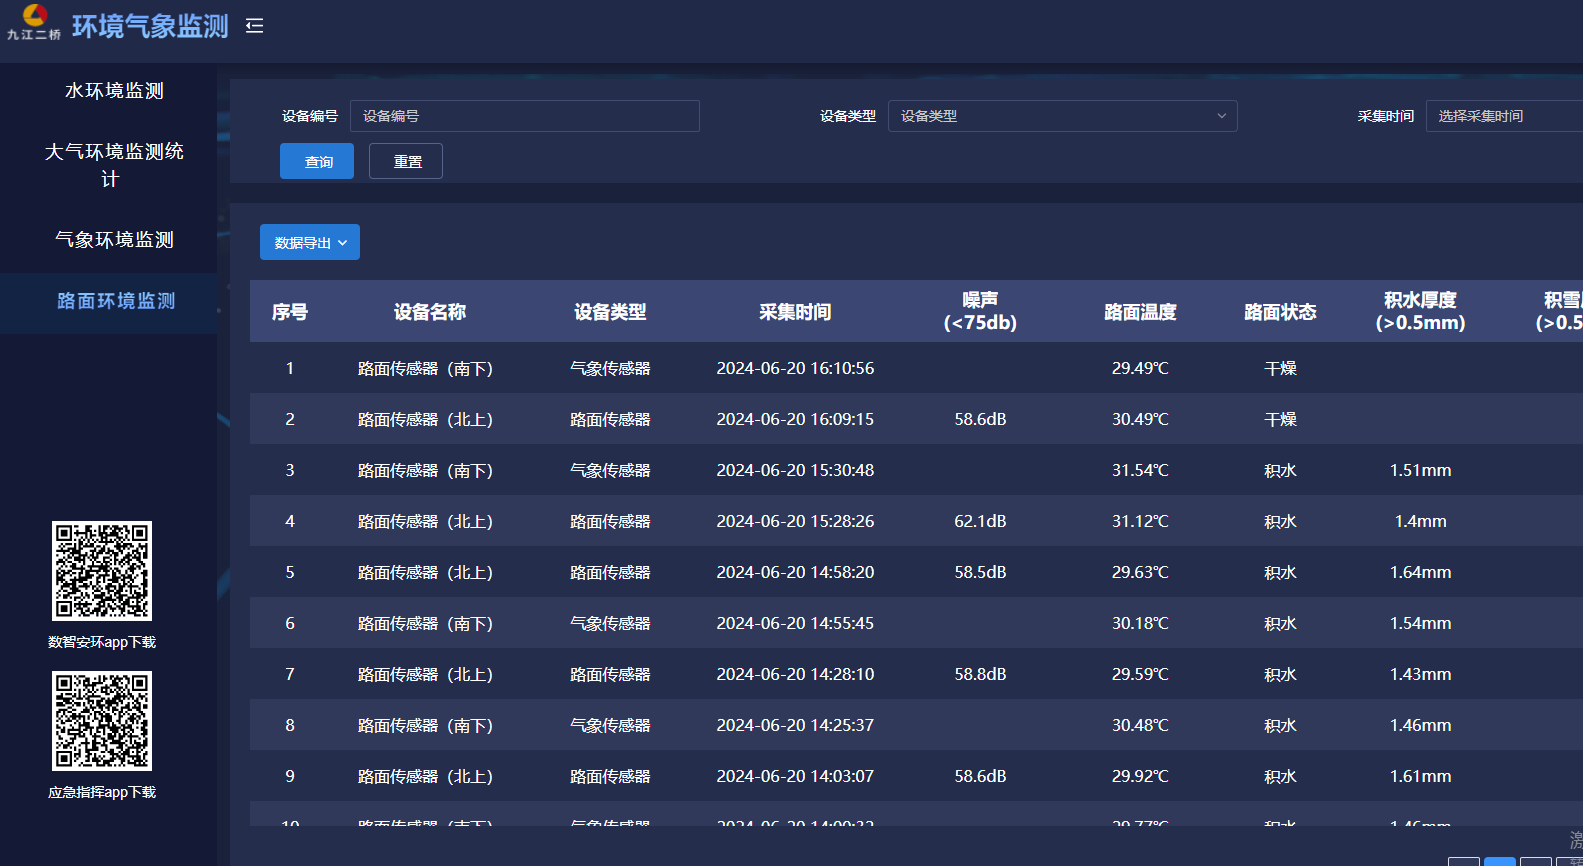Click the 重置 button

(406, 162)
